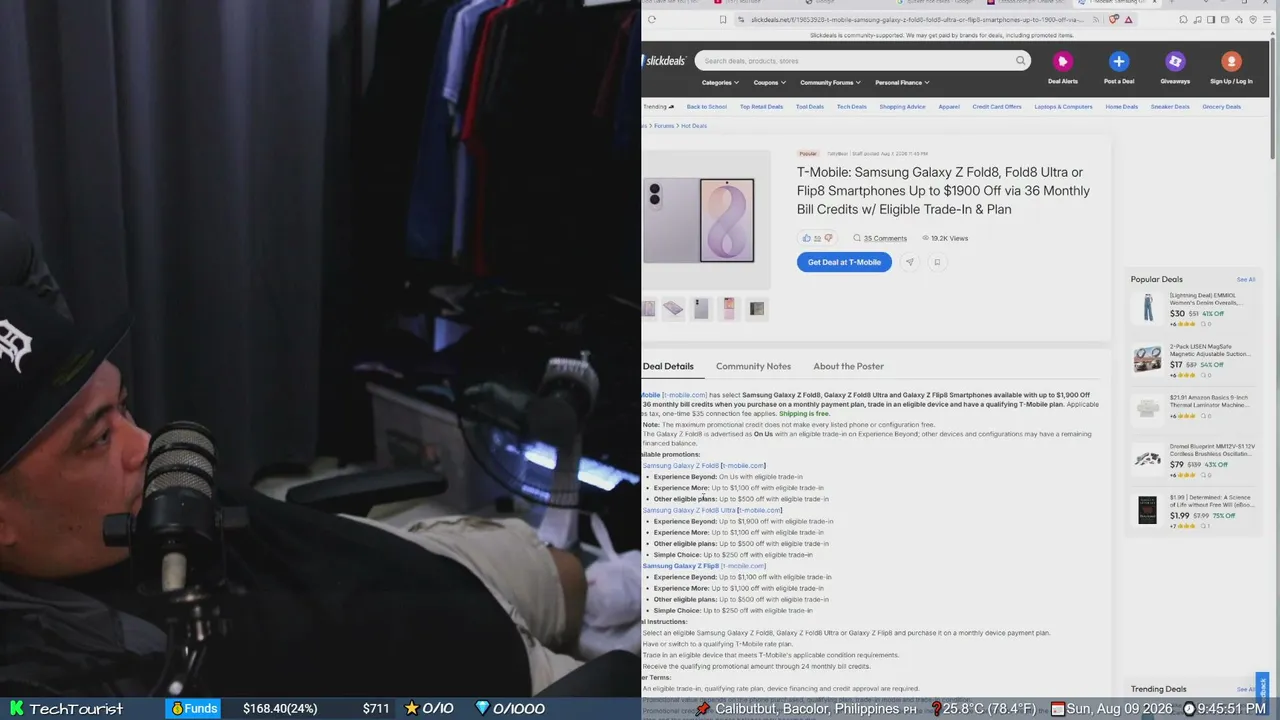Click the site settings icon before the URL
The height and width of the screenshot is (720, 1280).
click(741, 19)
